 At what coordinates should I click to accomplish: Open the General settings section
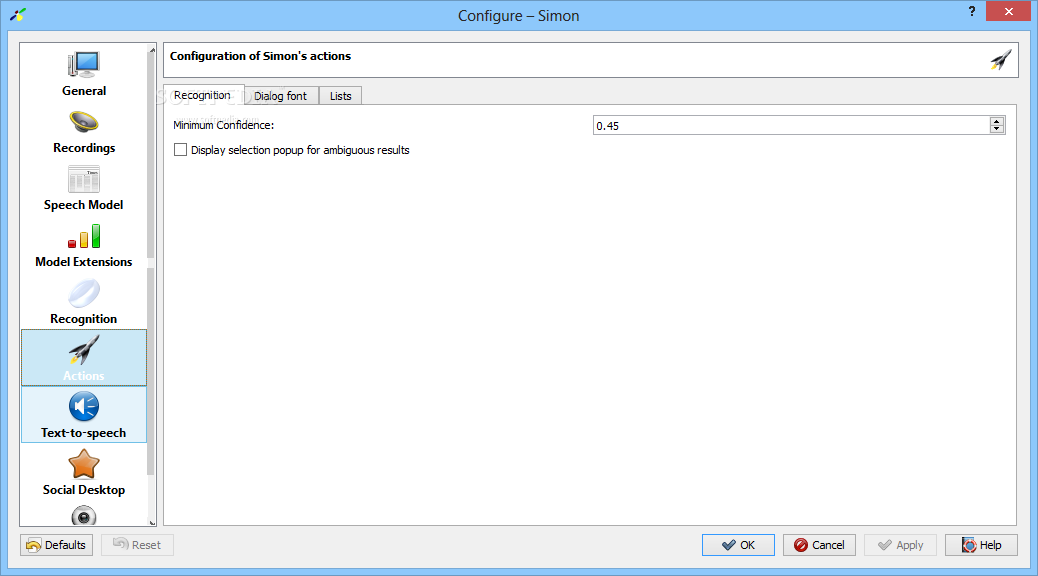(x=83, y=73)
